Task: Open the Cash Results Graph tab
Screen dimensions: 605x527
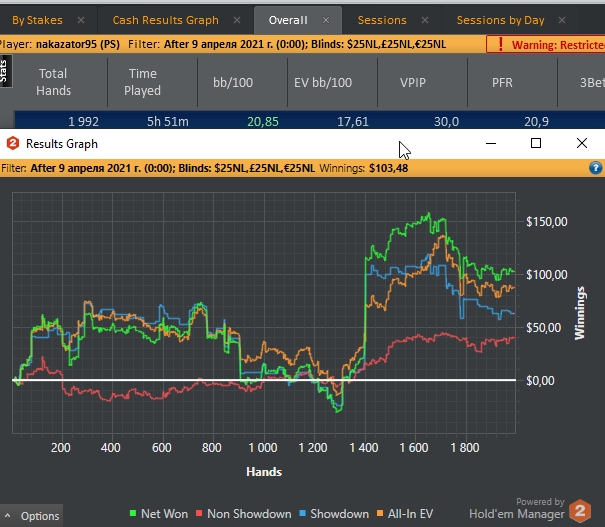Action: click(x=166, y=20)
